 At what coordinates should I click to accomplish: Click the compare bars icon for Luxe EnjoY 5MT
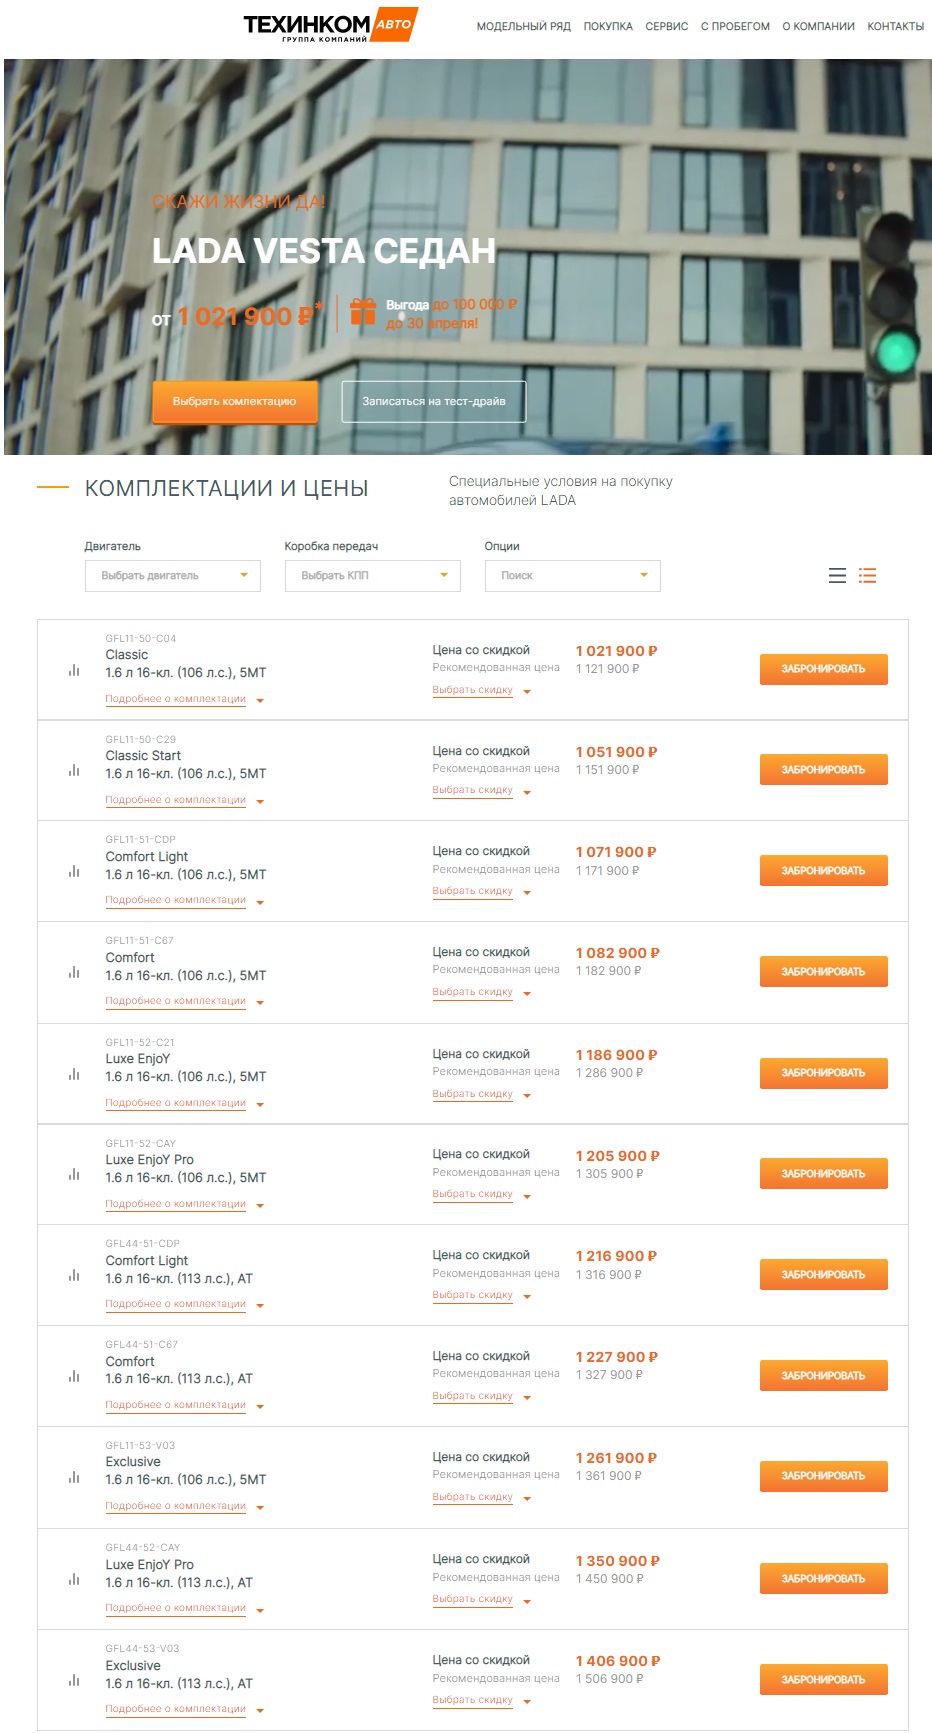[x=74, y=1074]
